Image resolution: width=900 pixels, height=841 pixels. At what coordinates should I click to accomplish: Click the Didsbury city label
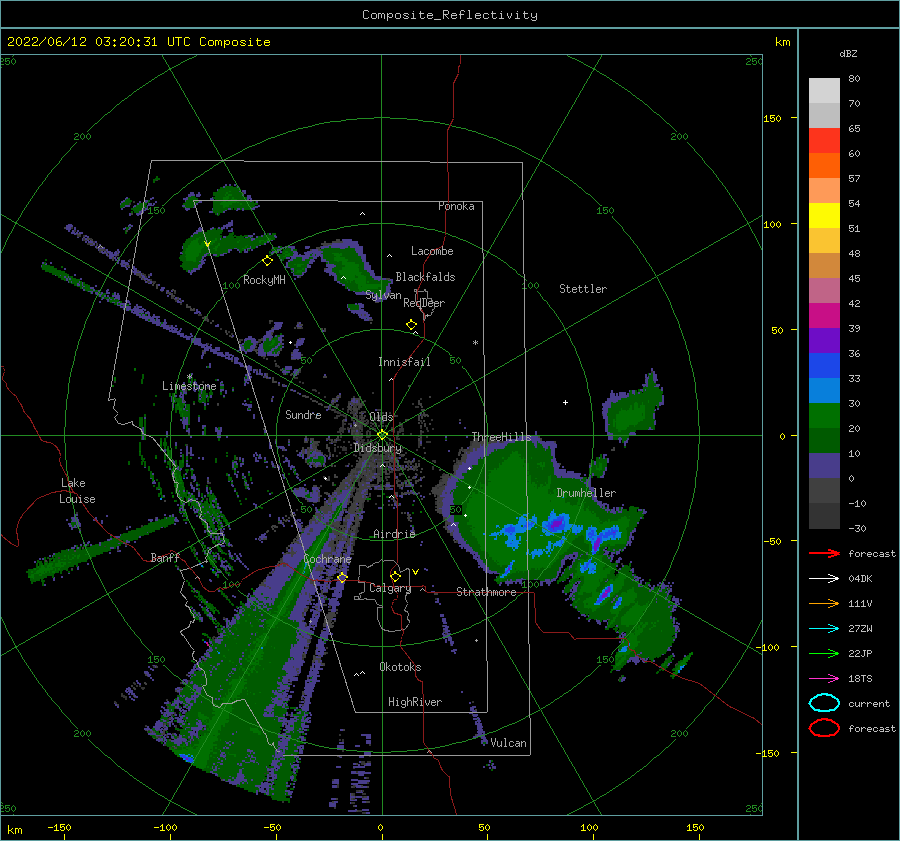click(x=377, y=448)
